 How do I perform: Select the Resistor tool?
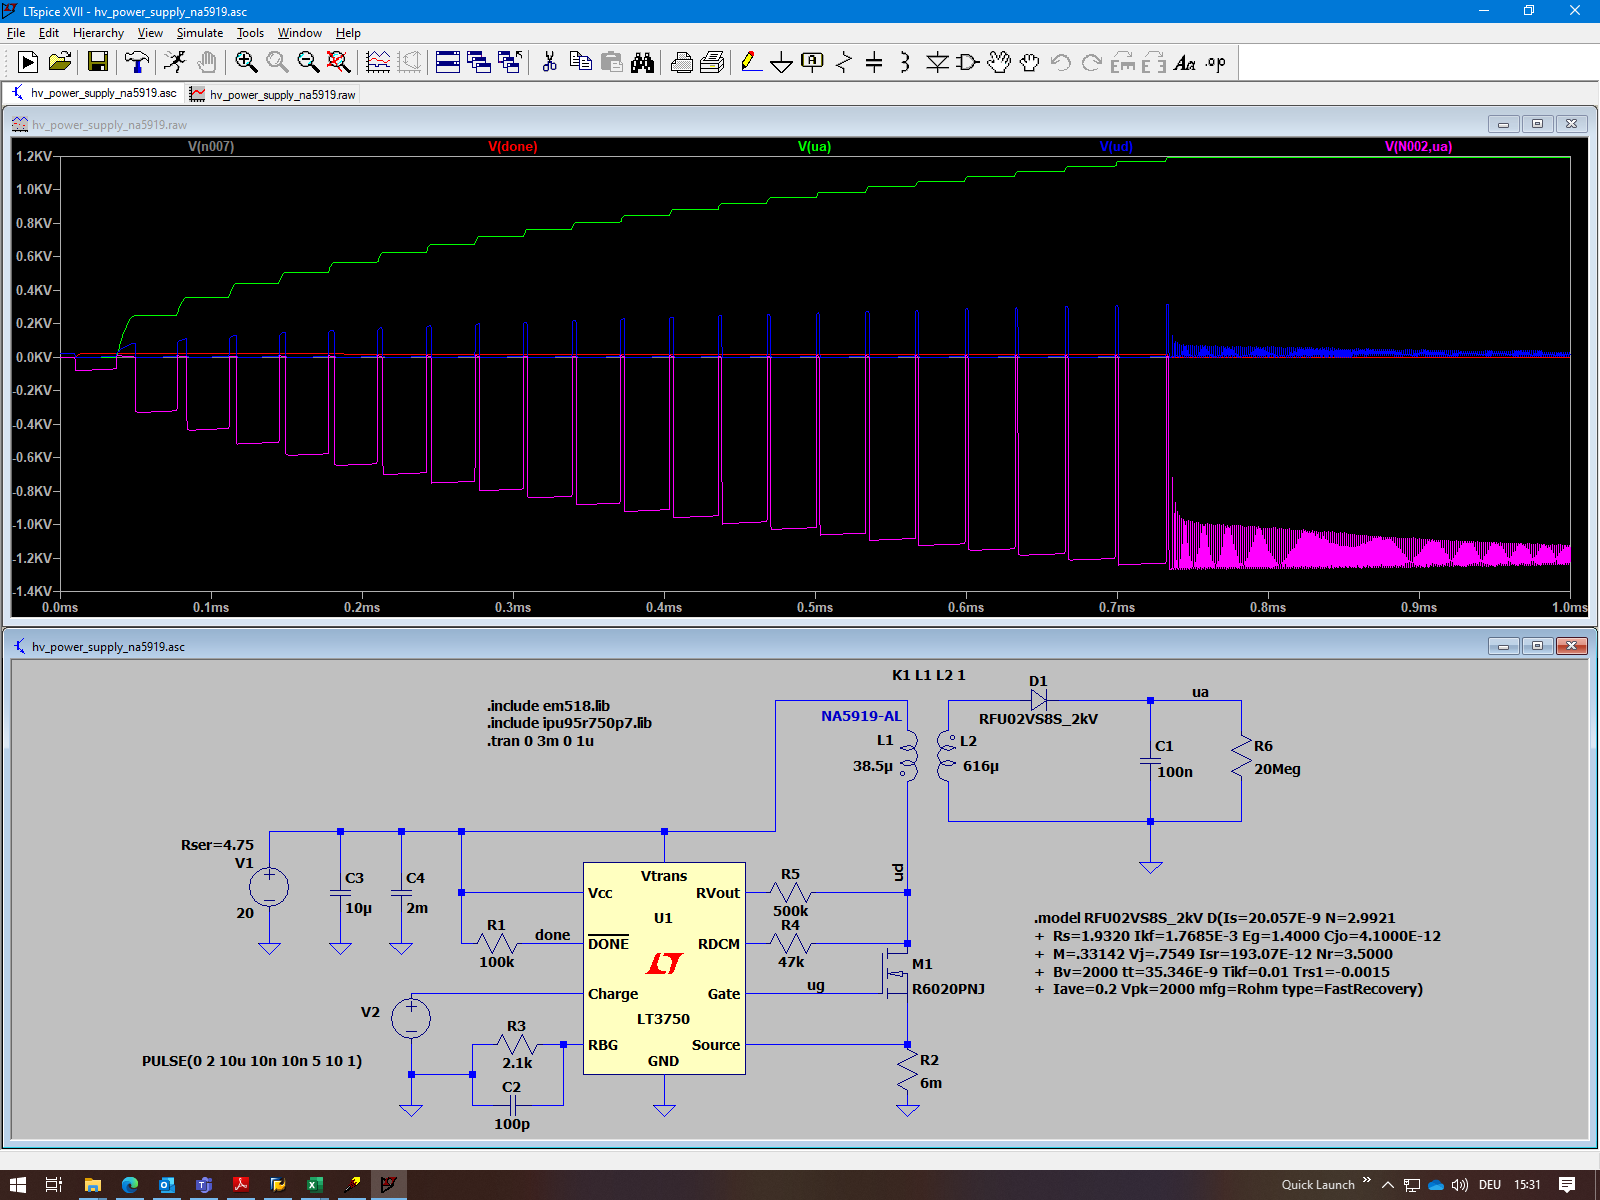[843, 62]
